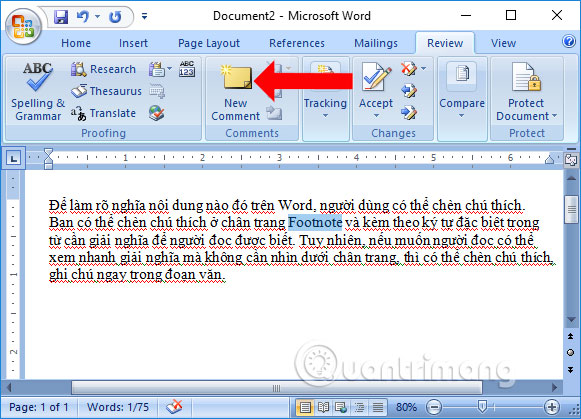Click Page: 1 of 1 status
This screenshot has width=581, height=419.
[x=39, y=407]
